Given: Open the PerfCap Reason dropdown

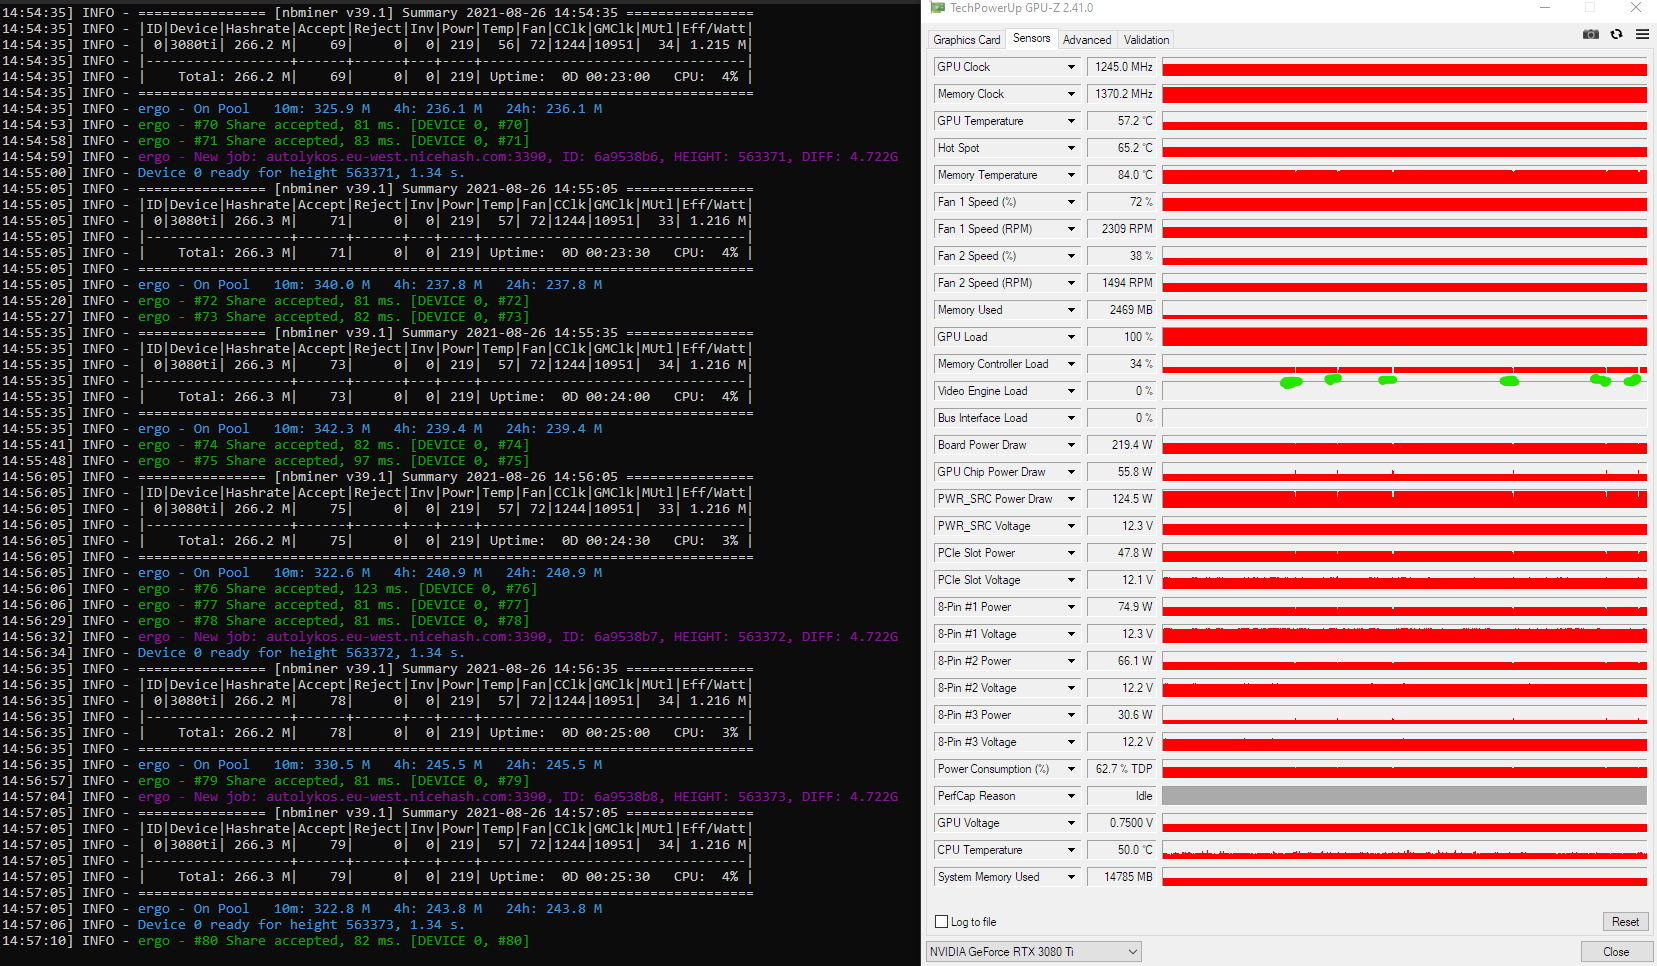Looking at the screenshot, I should pyautogui.click(x=1071, y=796).
